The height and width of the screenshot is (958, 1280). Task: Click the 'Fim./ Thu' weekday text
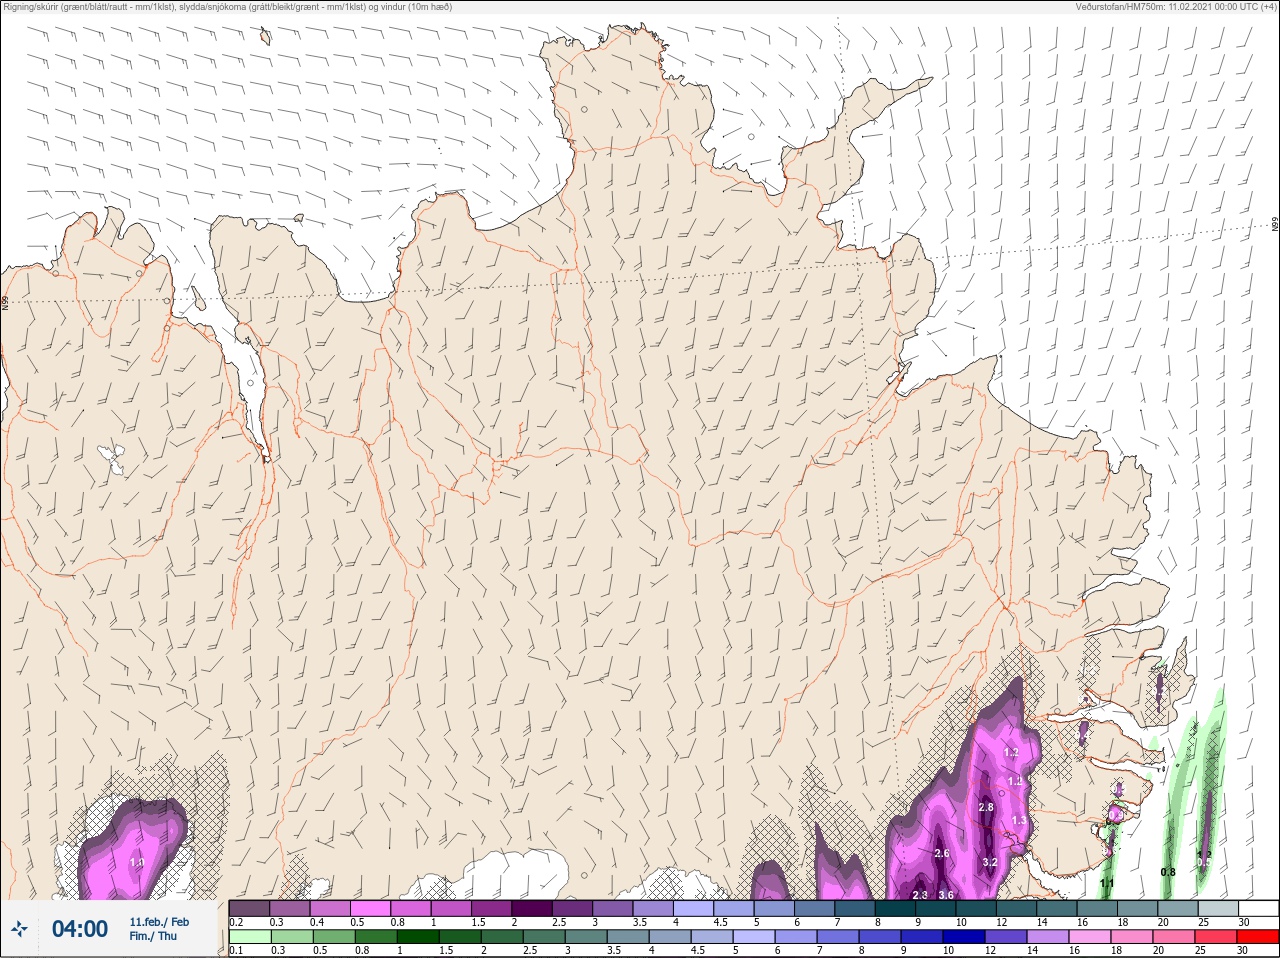point(153,936)
